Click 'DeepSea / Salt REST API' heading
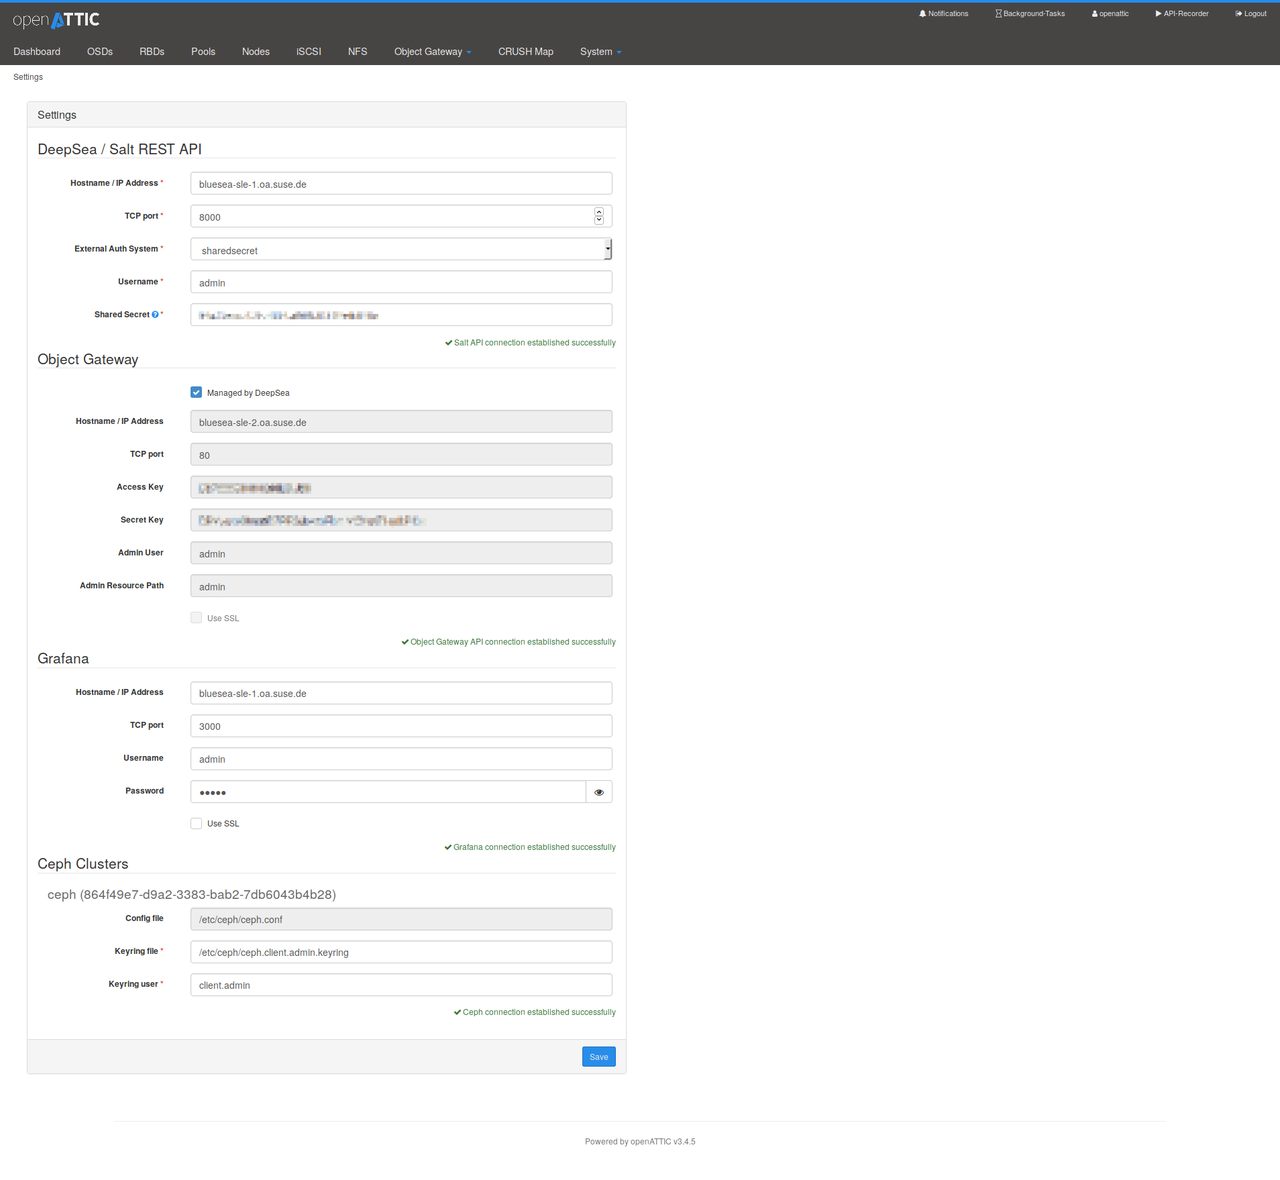Viewport: 1280px width, 1180px height. pyautogui.click(x=120, y=149)
